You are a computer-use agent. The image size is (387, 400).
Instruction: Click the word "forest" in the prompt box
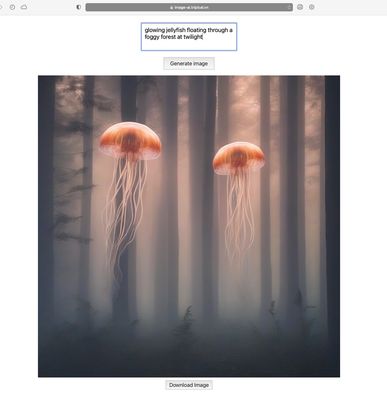coord(166,37)
